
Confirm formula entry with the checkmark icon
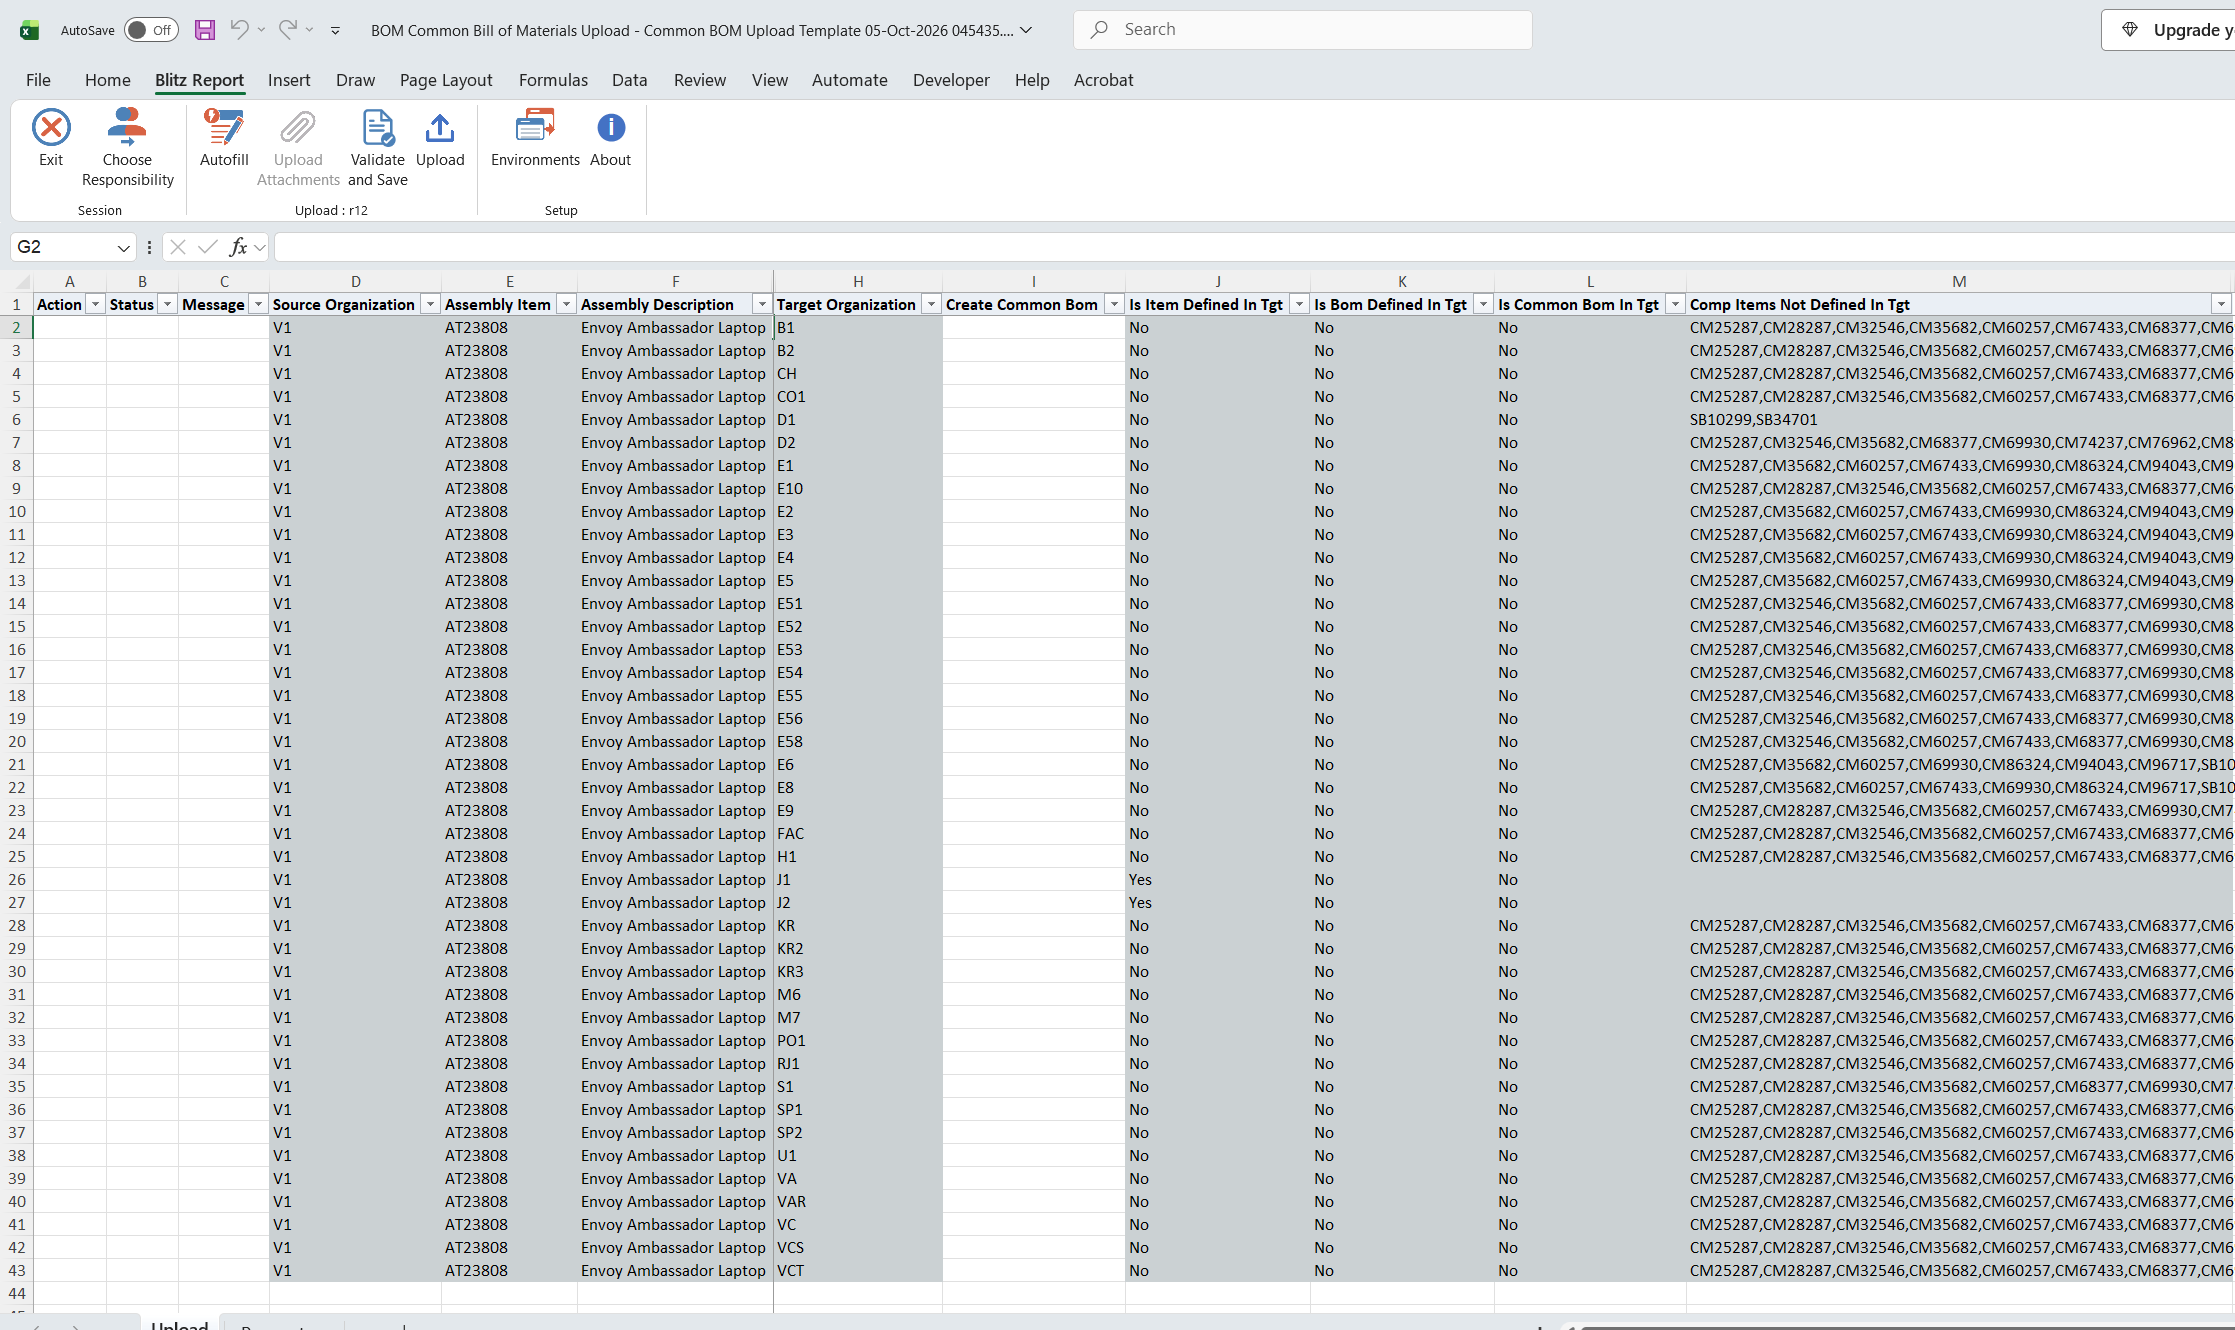coord(208,247)
